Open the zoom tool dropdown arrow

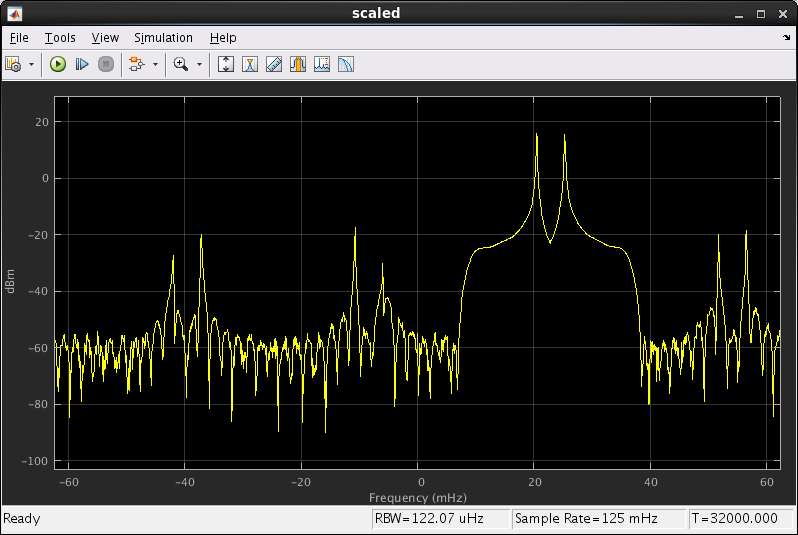coord(199,64)
